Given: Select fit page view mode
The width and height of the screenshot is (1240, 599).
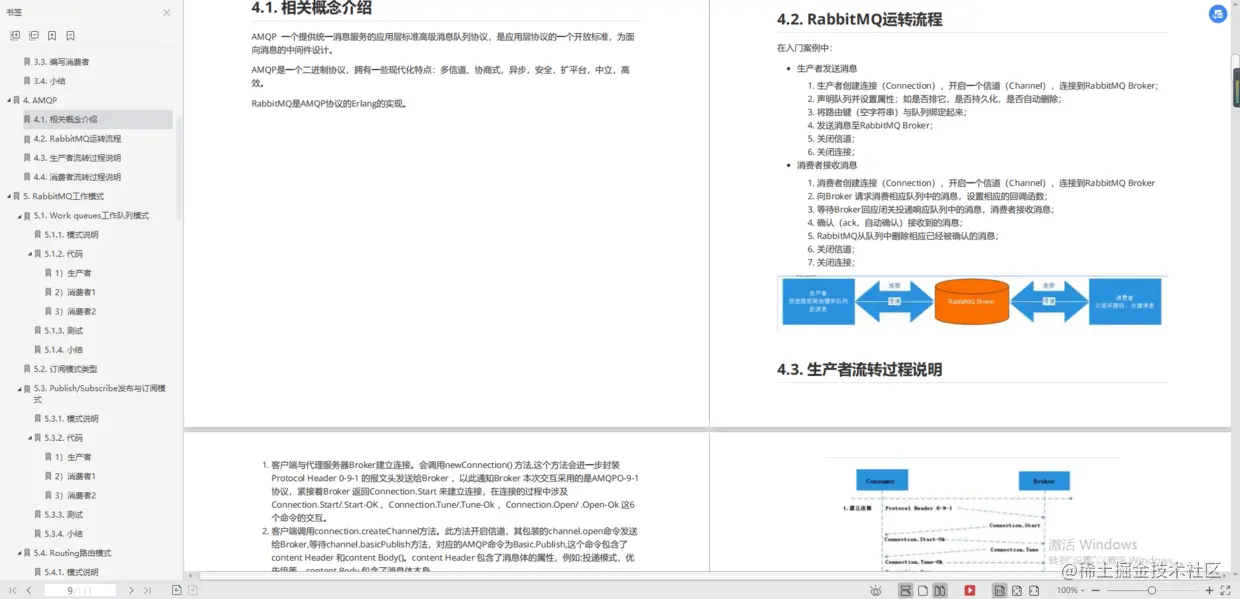Looking at the screenshot, I should click(x=1017, y=591).
